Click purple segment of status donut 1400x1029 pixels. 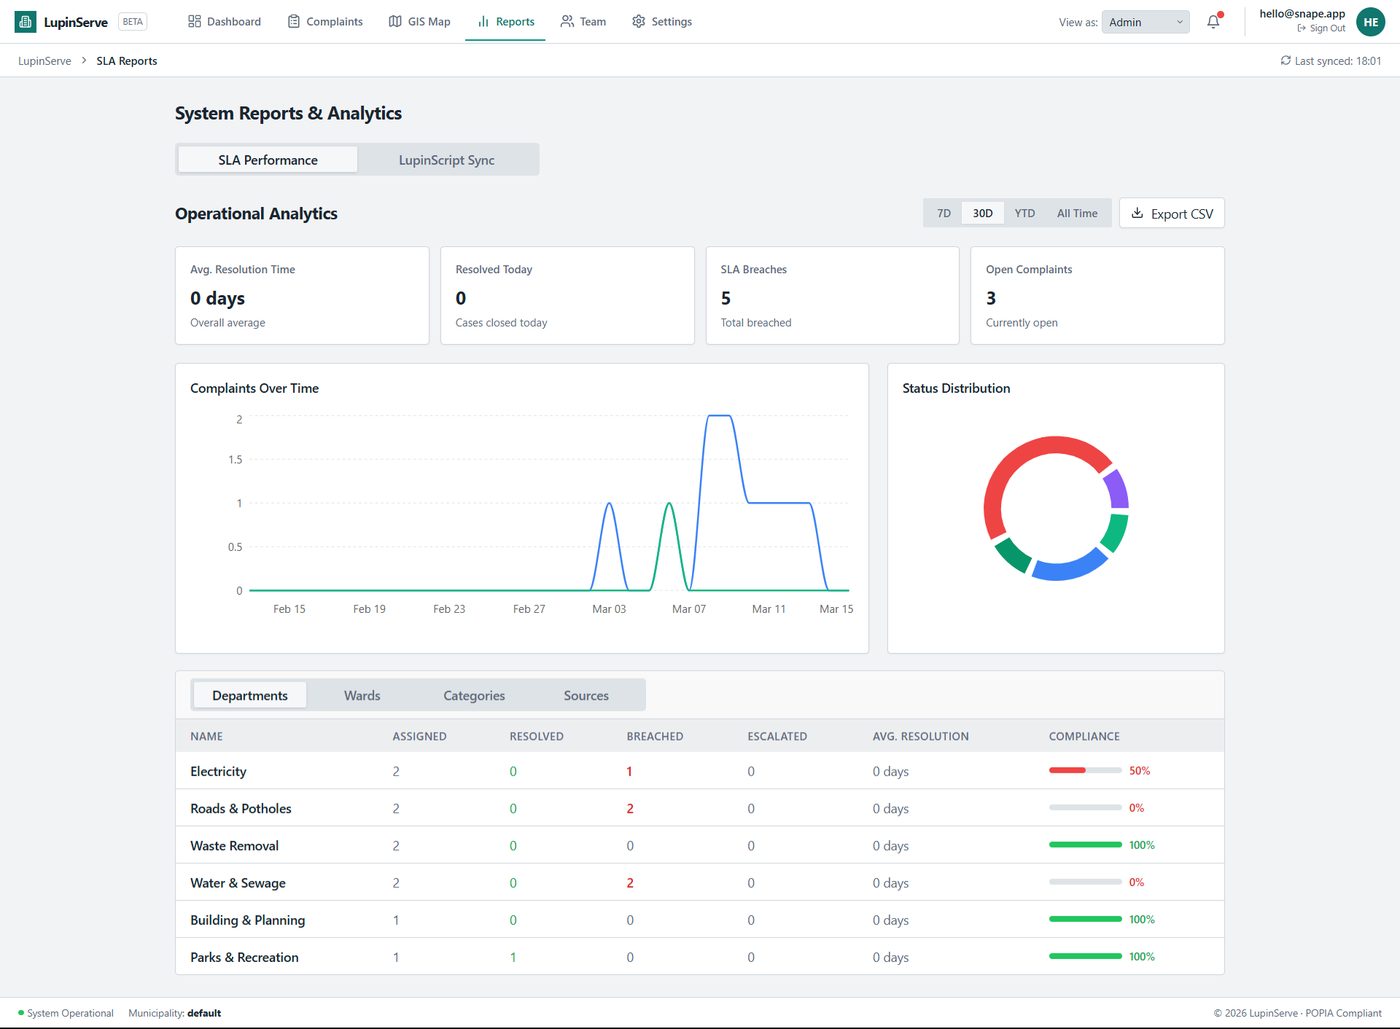coord(1118,489)
